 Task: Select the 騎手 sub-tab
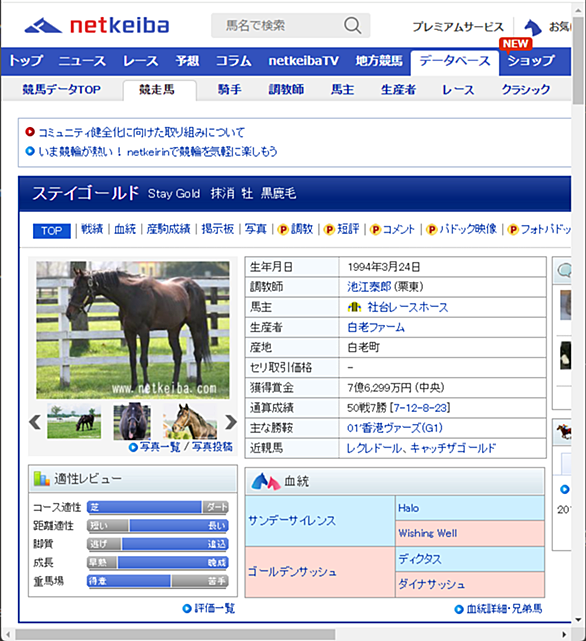coord(229,90)
